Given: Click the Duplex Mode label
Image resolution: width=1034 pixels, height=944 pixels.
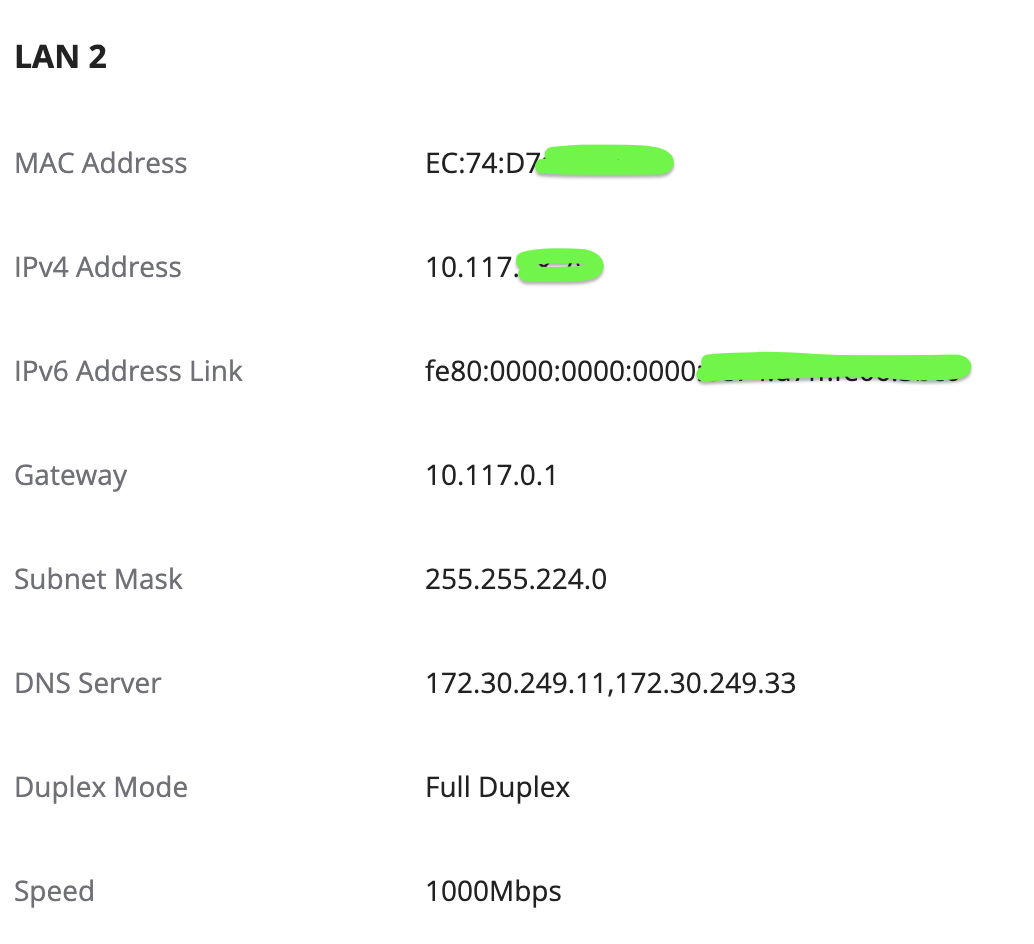Looking at the screenshot, I should click(101, 787).
